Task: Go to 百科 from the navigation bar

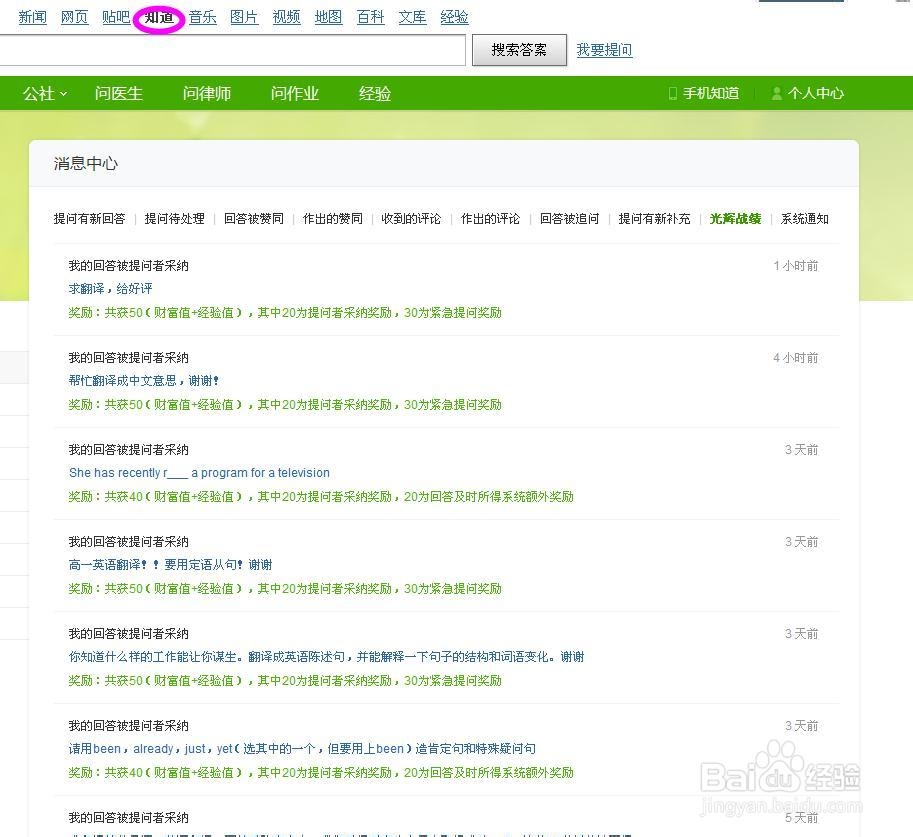Action: (370, 16)
